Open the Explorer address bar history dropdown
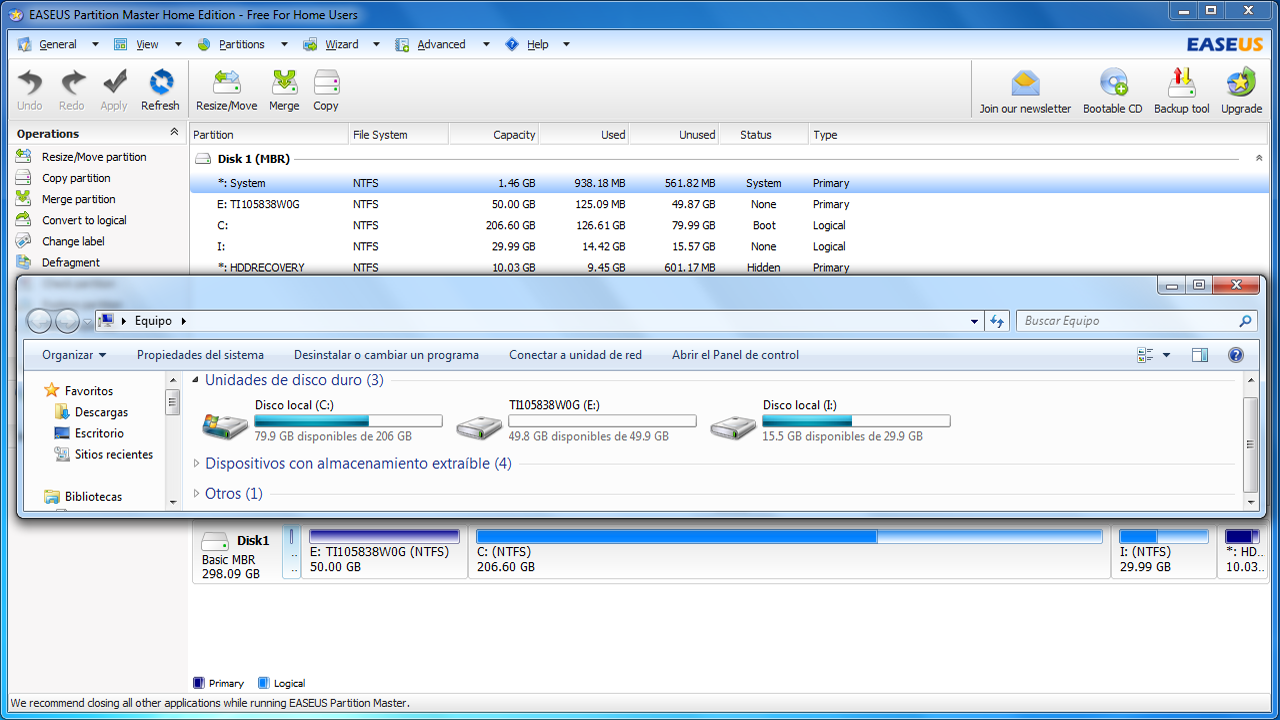 tap(975, 321)
